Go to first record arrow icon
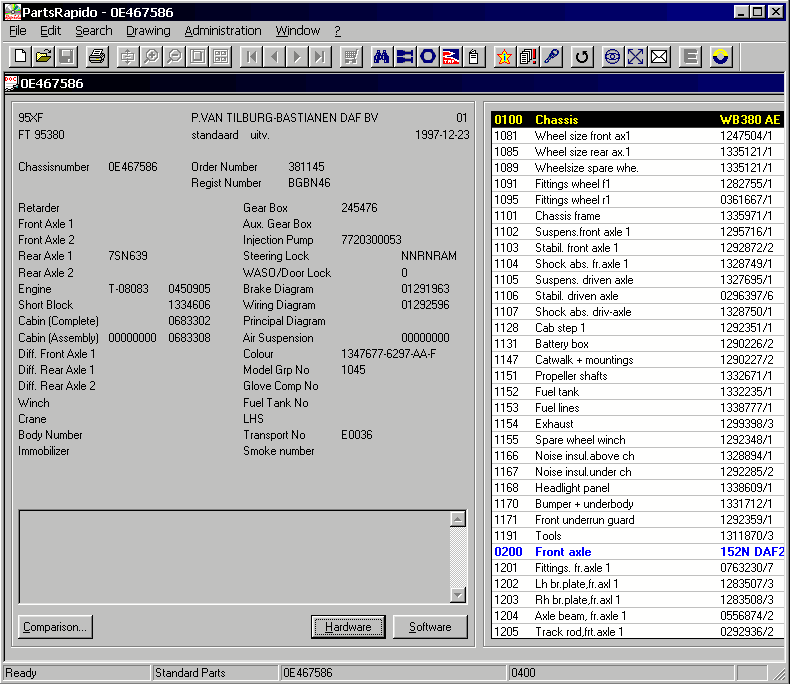 (251, 56)
